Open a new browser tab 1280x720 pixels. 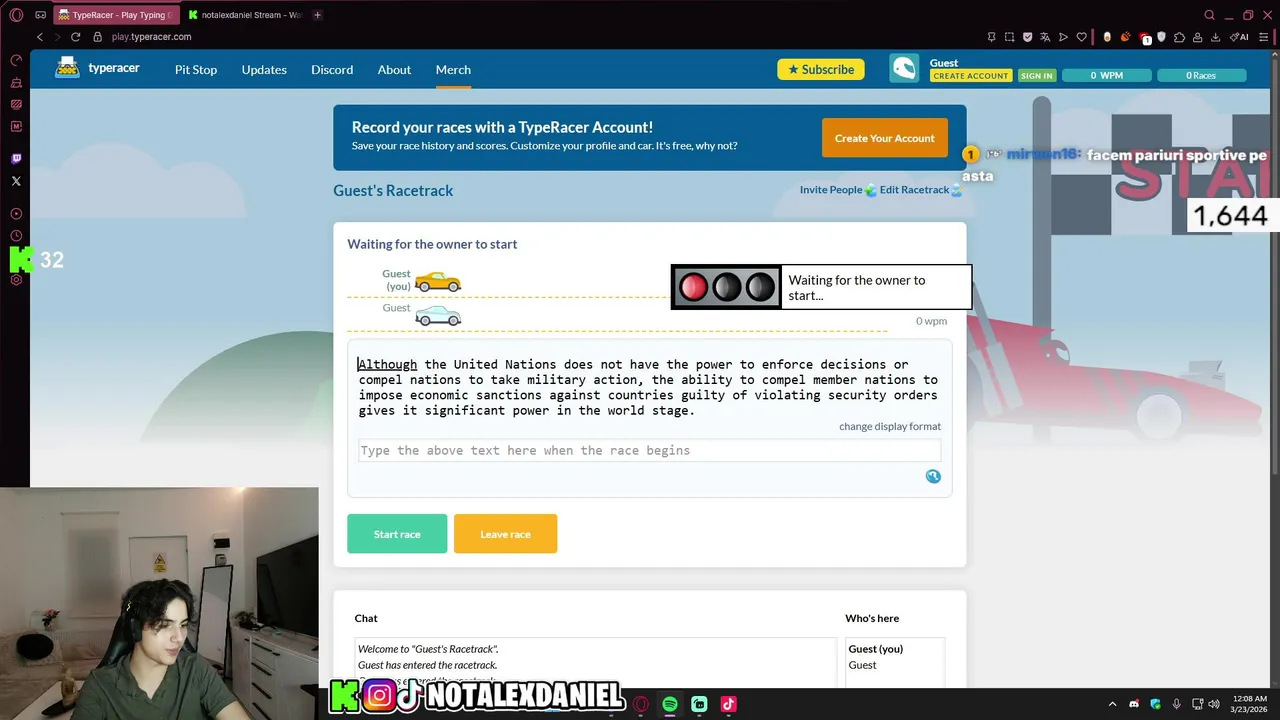[318, 15]
